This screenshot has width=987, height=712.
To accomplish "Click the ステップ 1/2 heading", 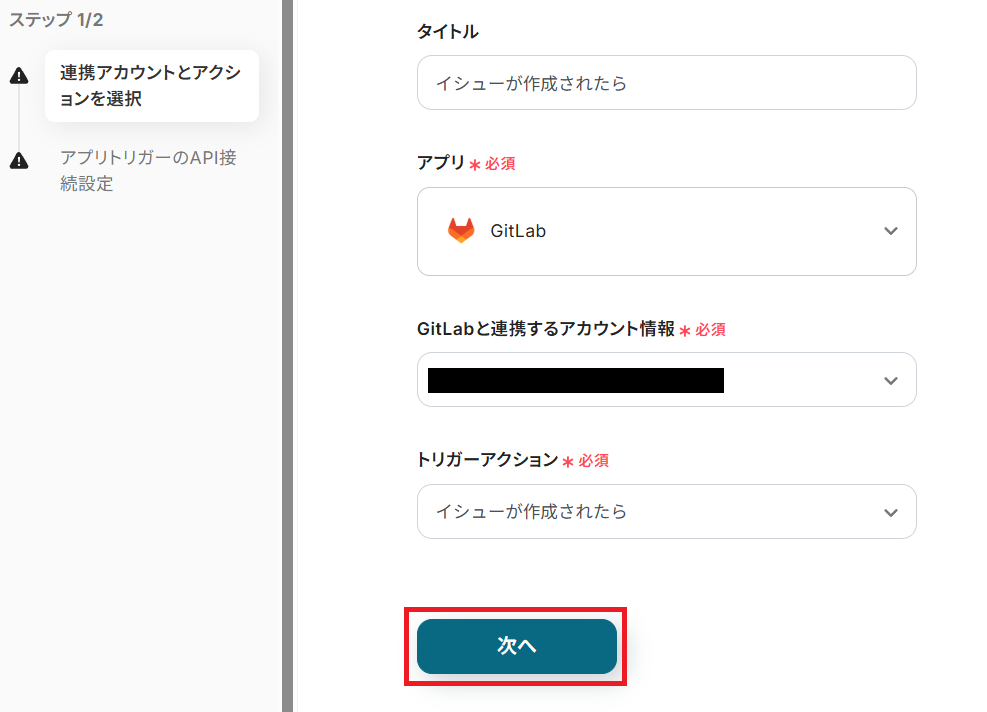I will 56,19.
